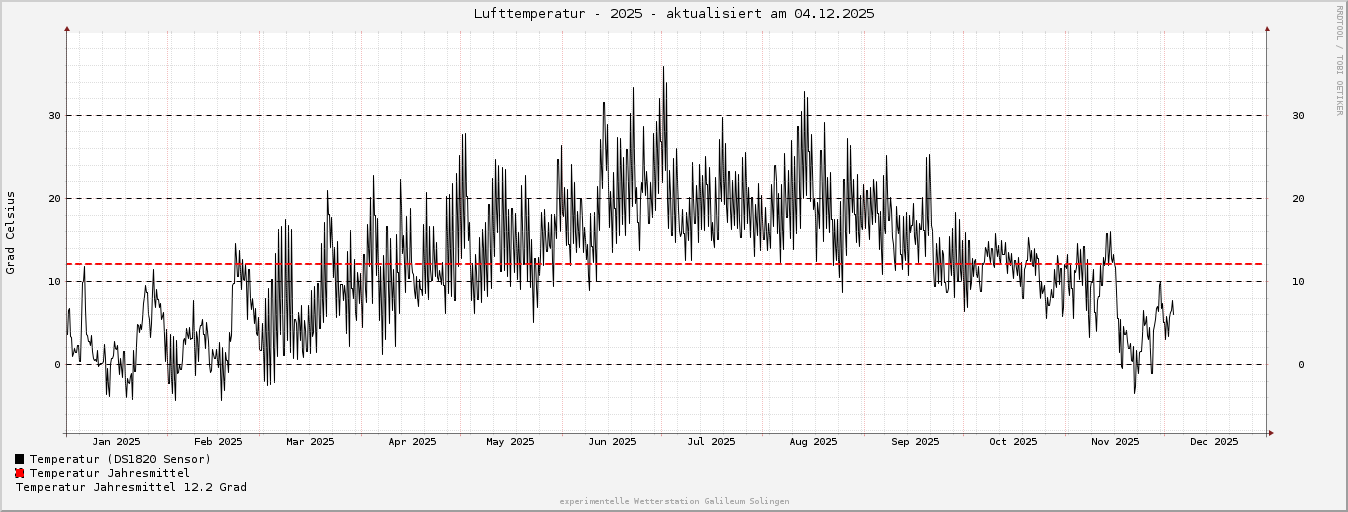Click the 'Grad Celsius' y-axis label
Viewport: 1348px width, 512px height.
click(11, 232)
